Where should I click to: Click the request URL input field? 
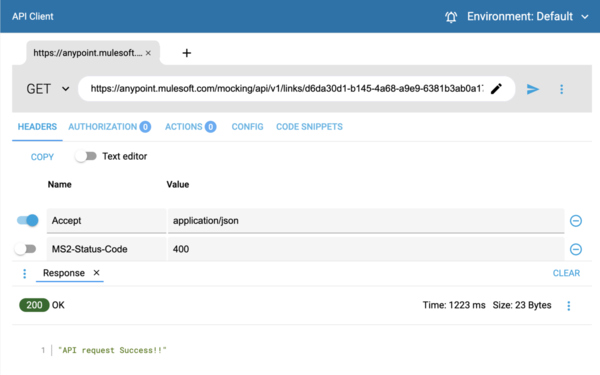[287, 89]
